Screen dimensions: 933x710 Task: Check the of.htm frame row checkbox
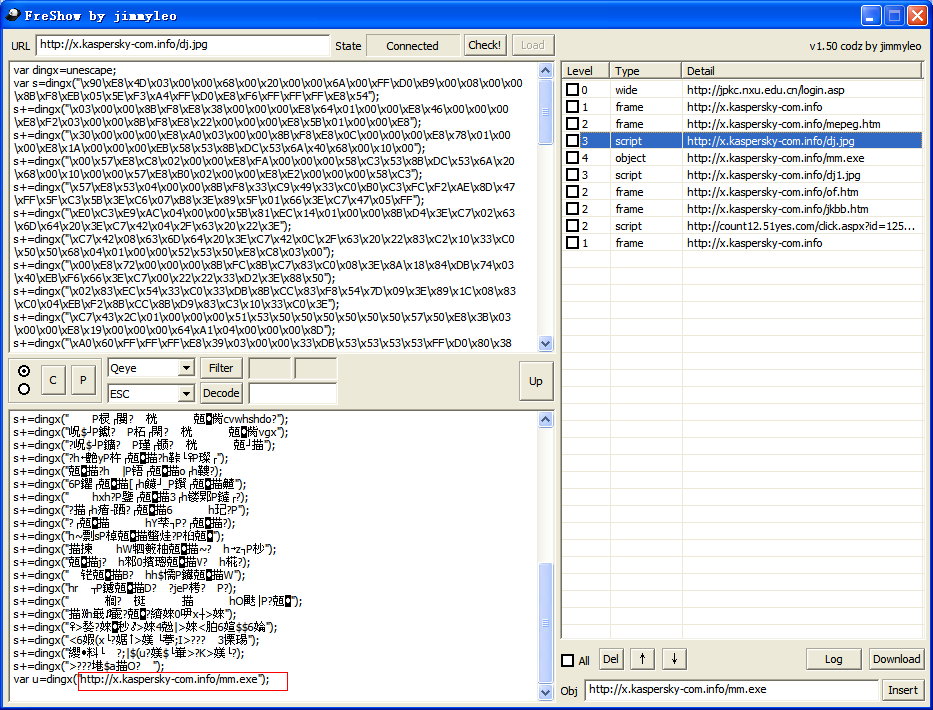click(572, 192)
